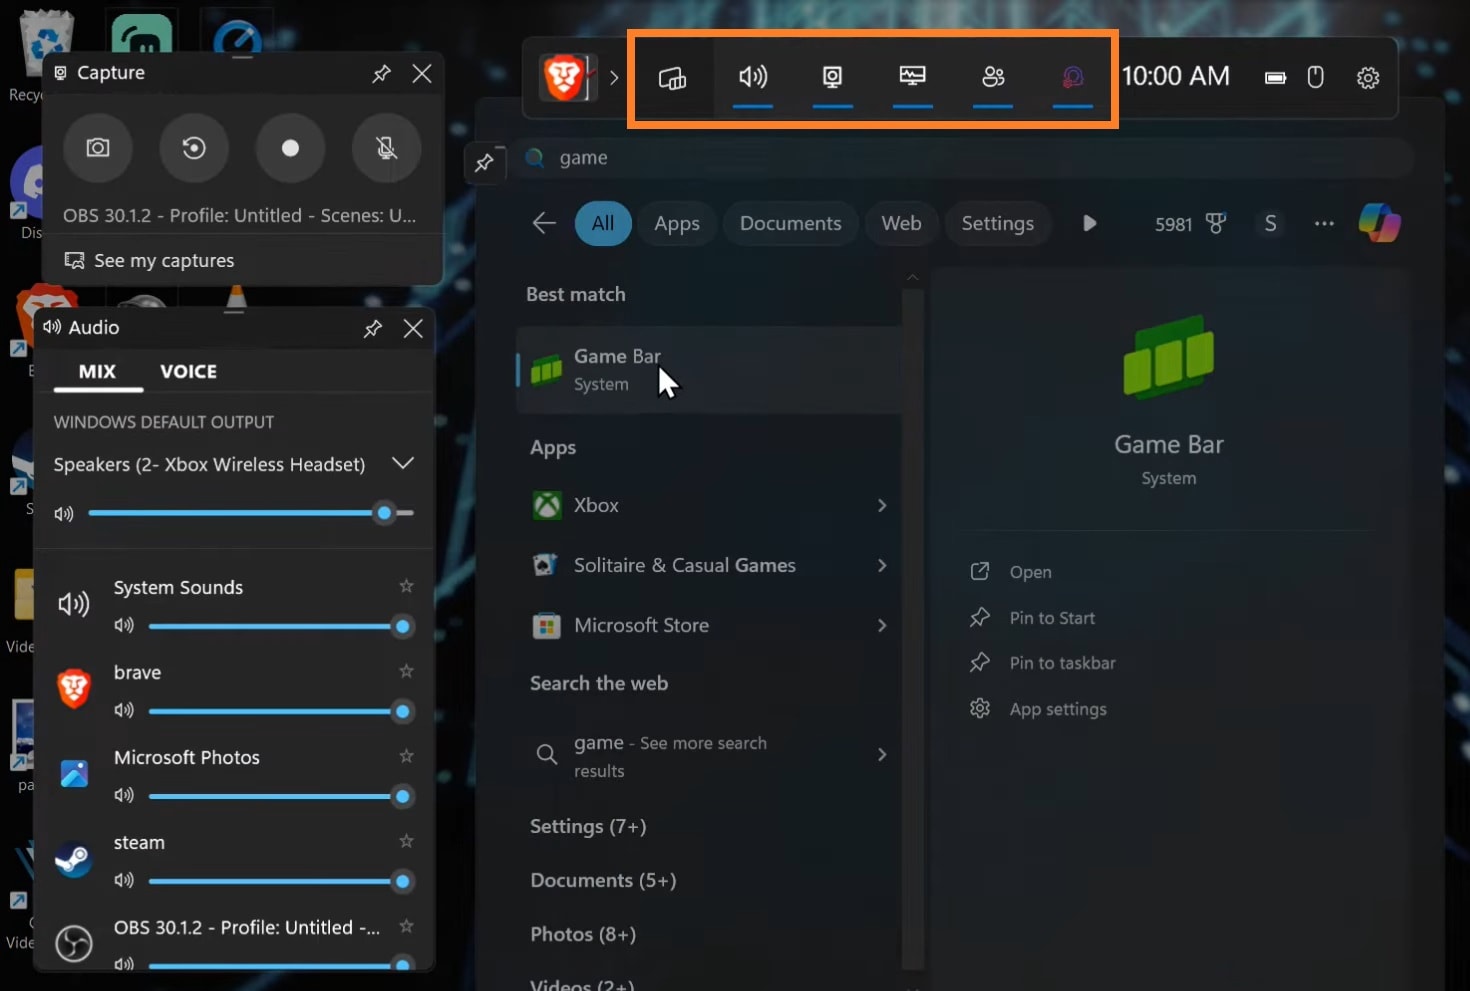Show more search filters with the play arrow
Viewport: 1470px width, 991px height.
[1090, 223]
